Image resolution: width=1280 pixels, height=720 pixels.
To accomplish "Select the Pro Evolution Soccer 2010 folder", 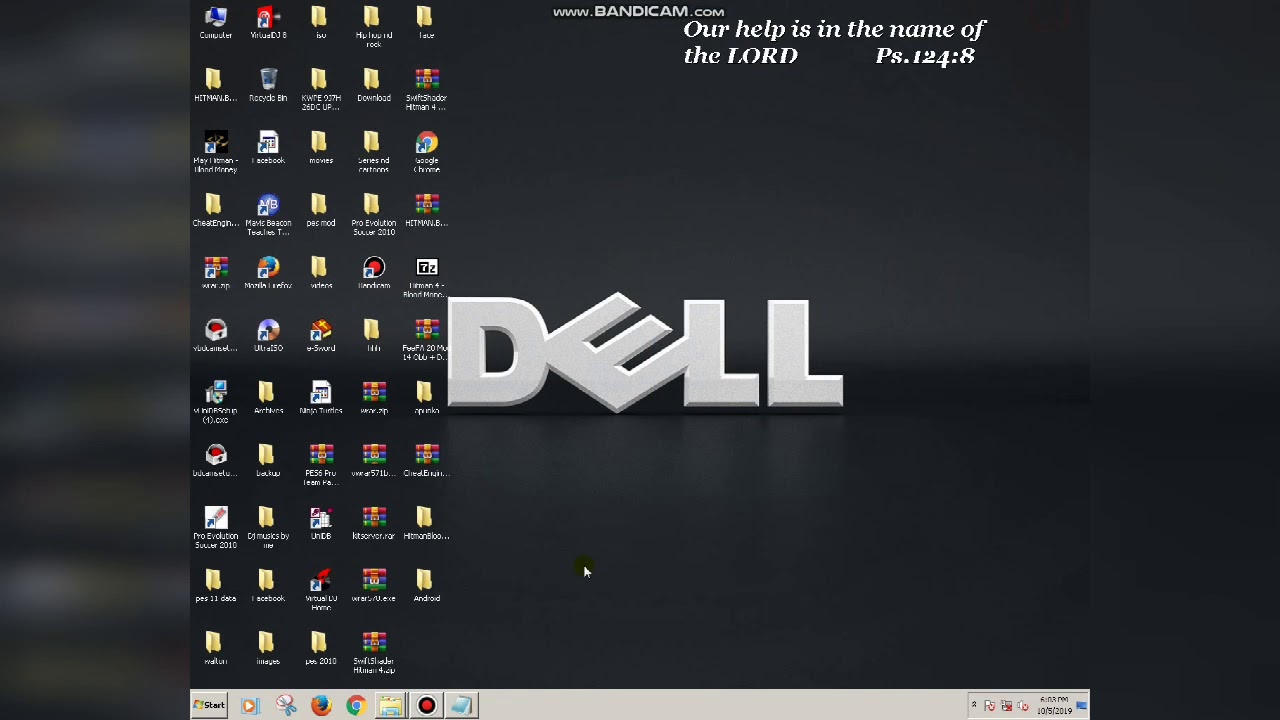I will (x=374, y=215).
